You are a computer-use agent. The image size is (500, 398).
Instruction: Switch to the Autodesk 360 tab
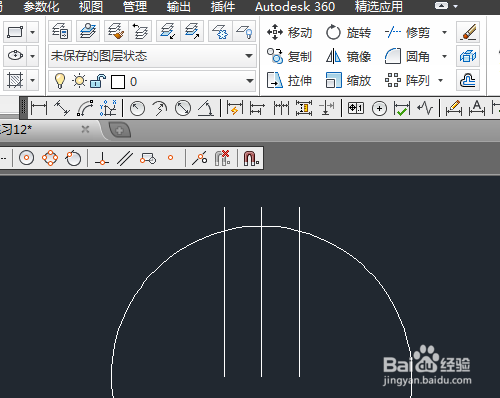(295, 7)
